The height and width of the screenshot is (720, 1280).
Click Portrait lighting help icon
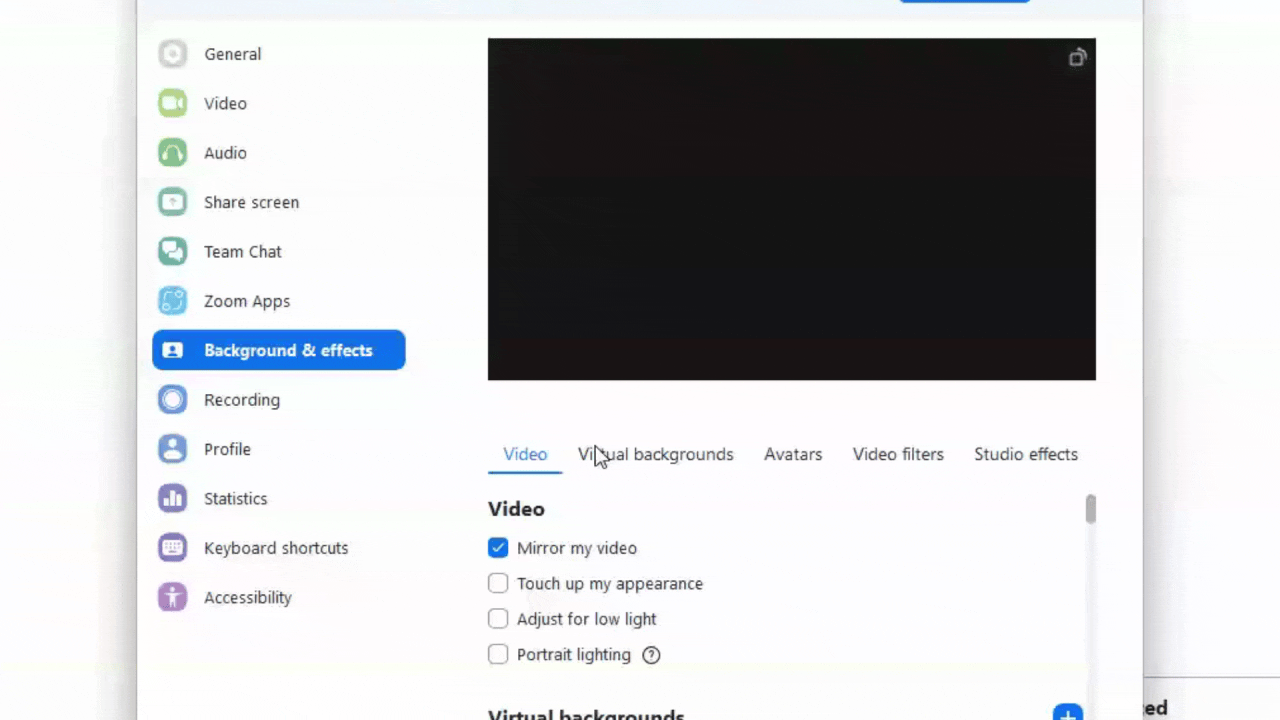click(x=651, y=655)
